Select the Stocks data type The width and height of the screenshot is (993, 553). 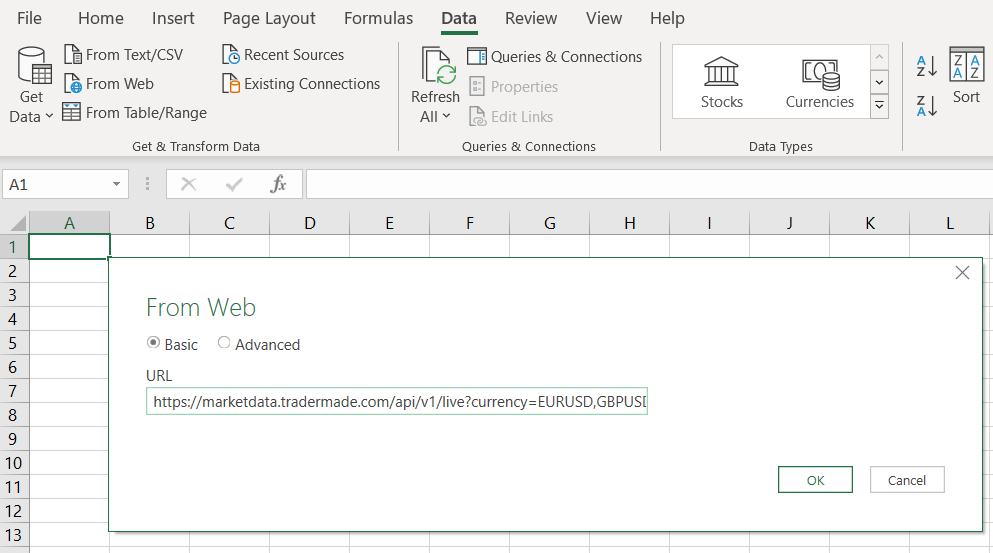click(721, 82)
